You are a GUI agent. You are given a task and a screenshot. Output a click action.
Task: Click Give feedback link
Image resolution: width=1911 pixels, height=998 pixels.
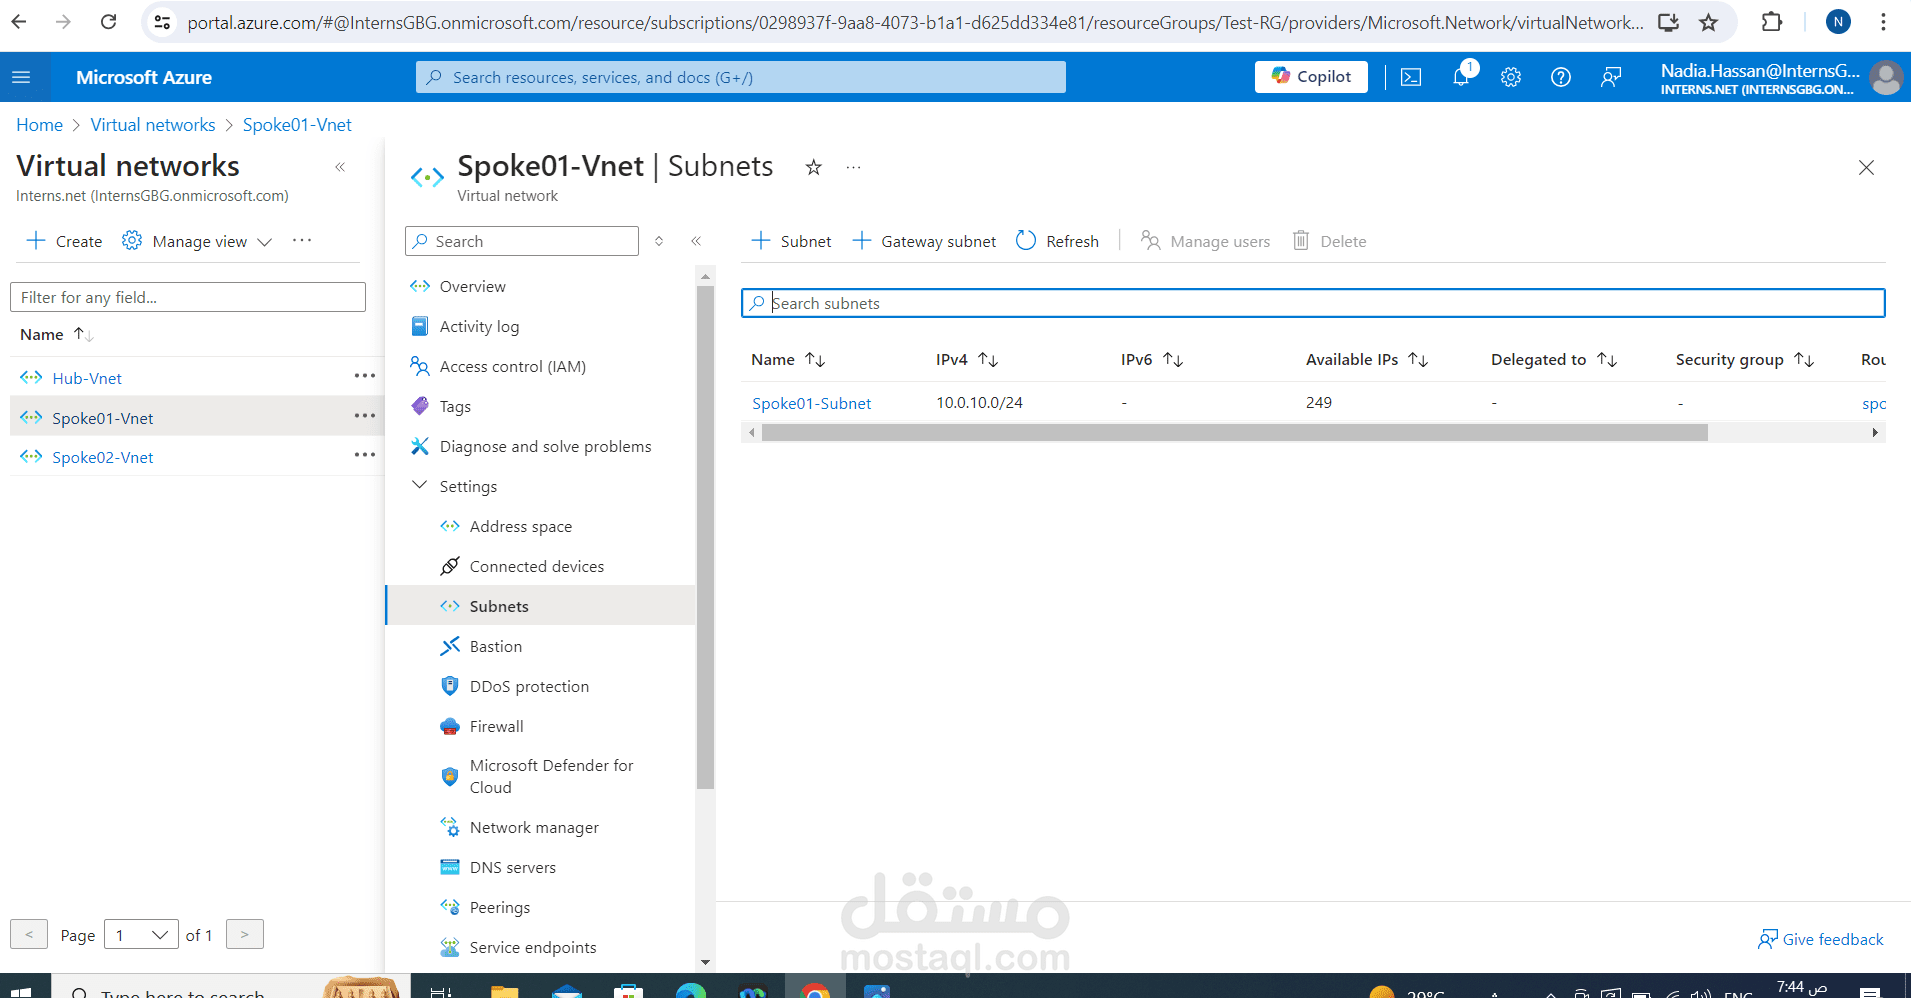[1820, 939]
